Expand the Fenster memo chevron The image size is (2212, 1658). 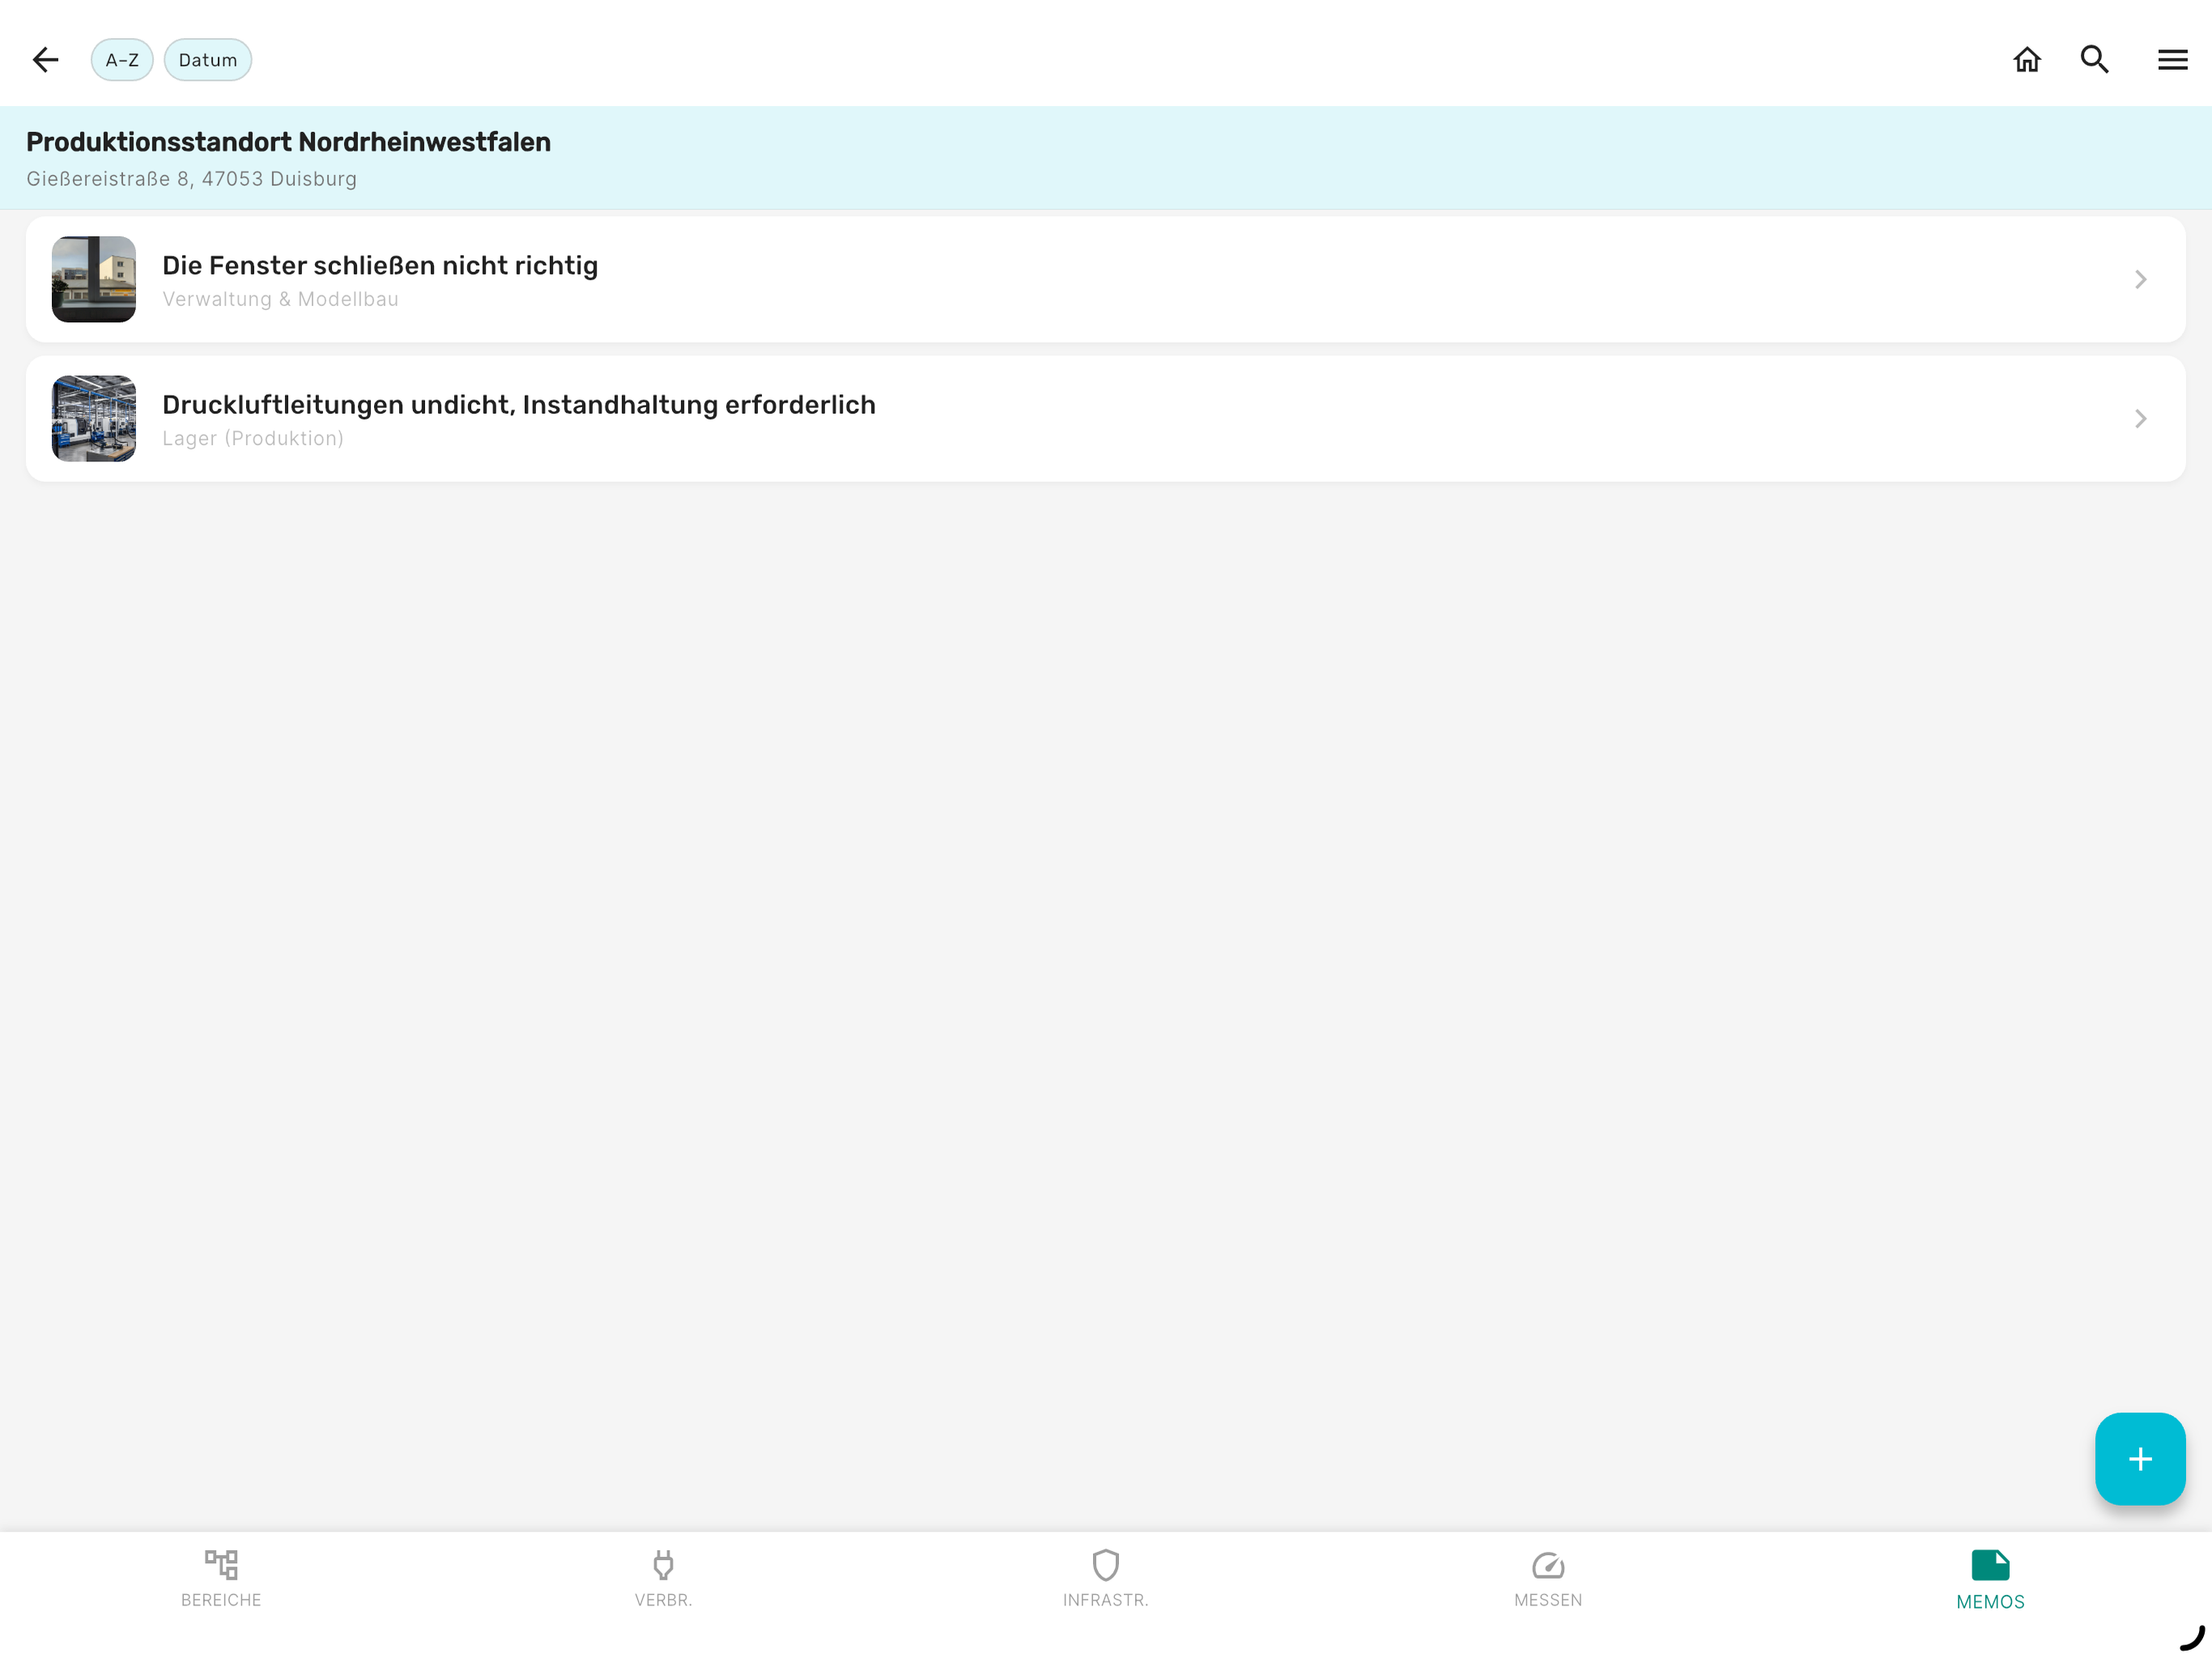2141,279
